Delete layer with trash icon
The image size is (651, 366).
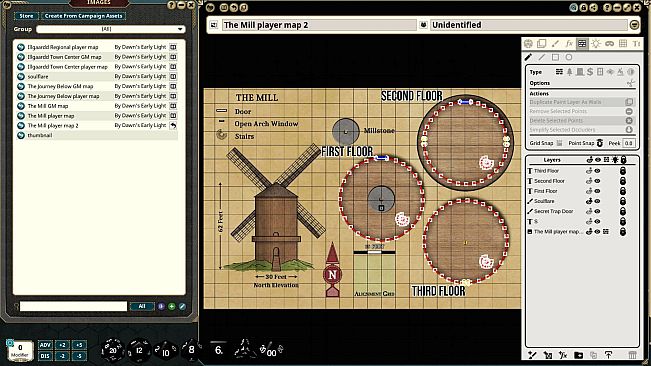pos(632,355)
